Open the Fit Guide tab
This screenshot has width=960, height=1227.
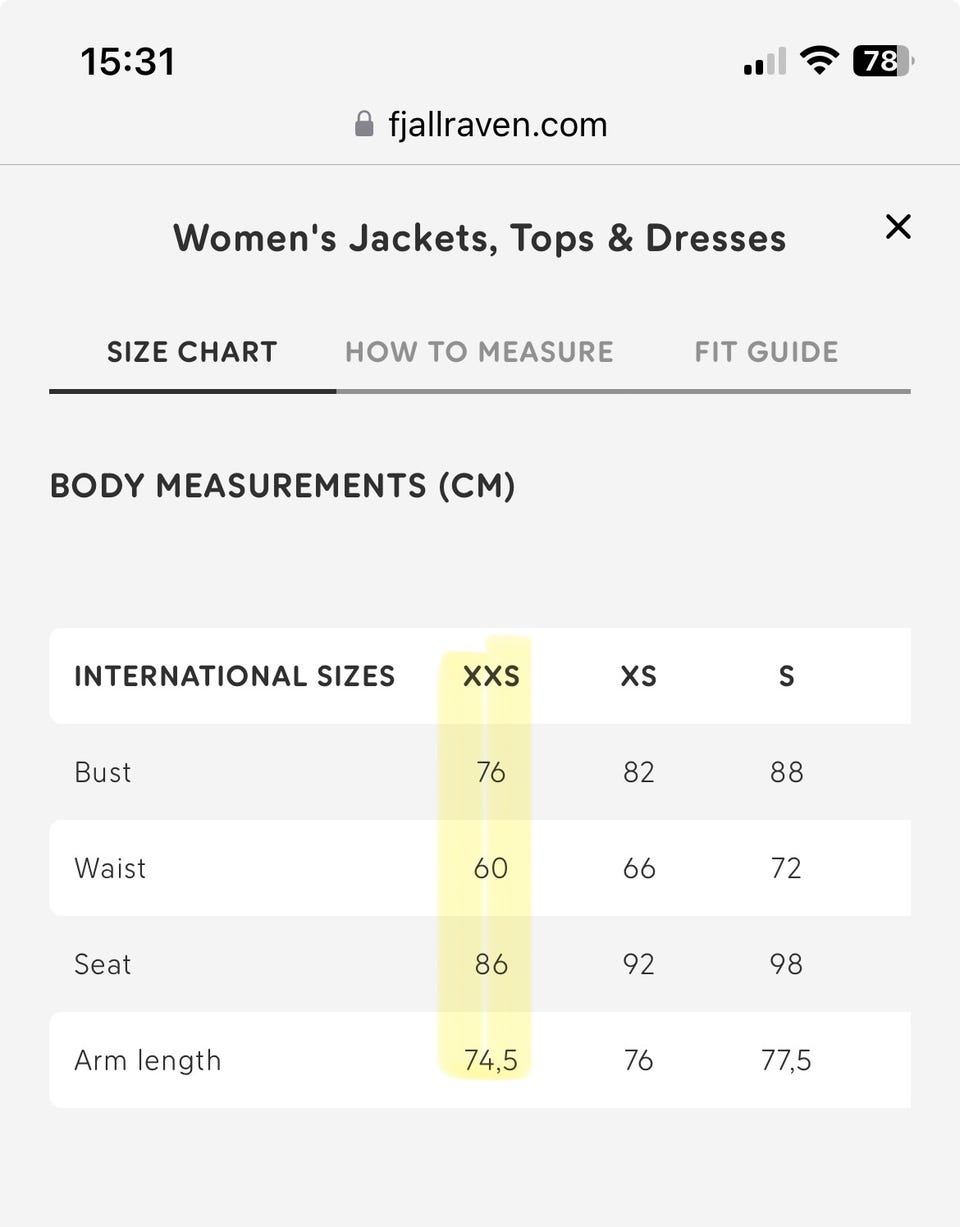tap(766, 352)
